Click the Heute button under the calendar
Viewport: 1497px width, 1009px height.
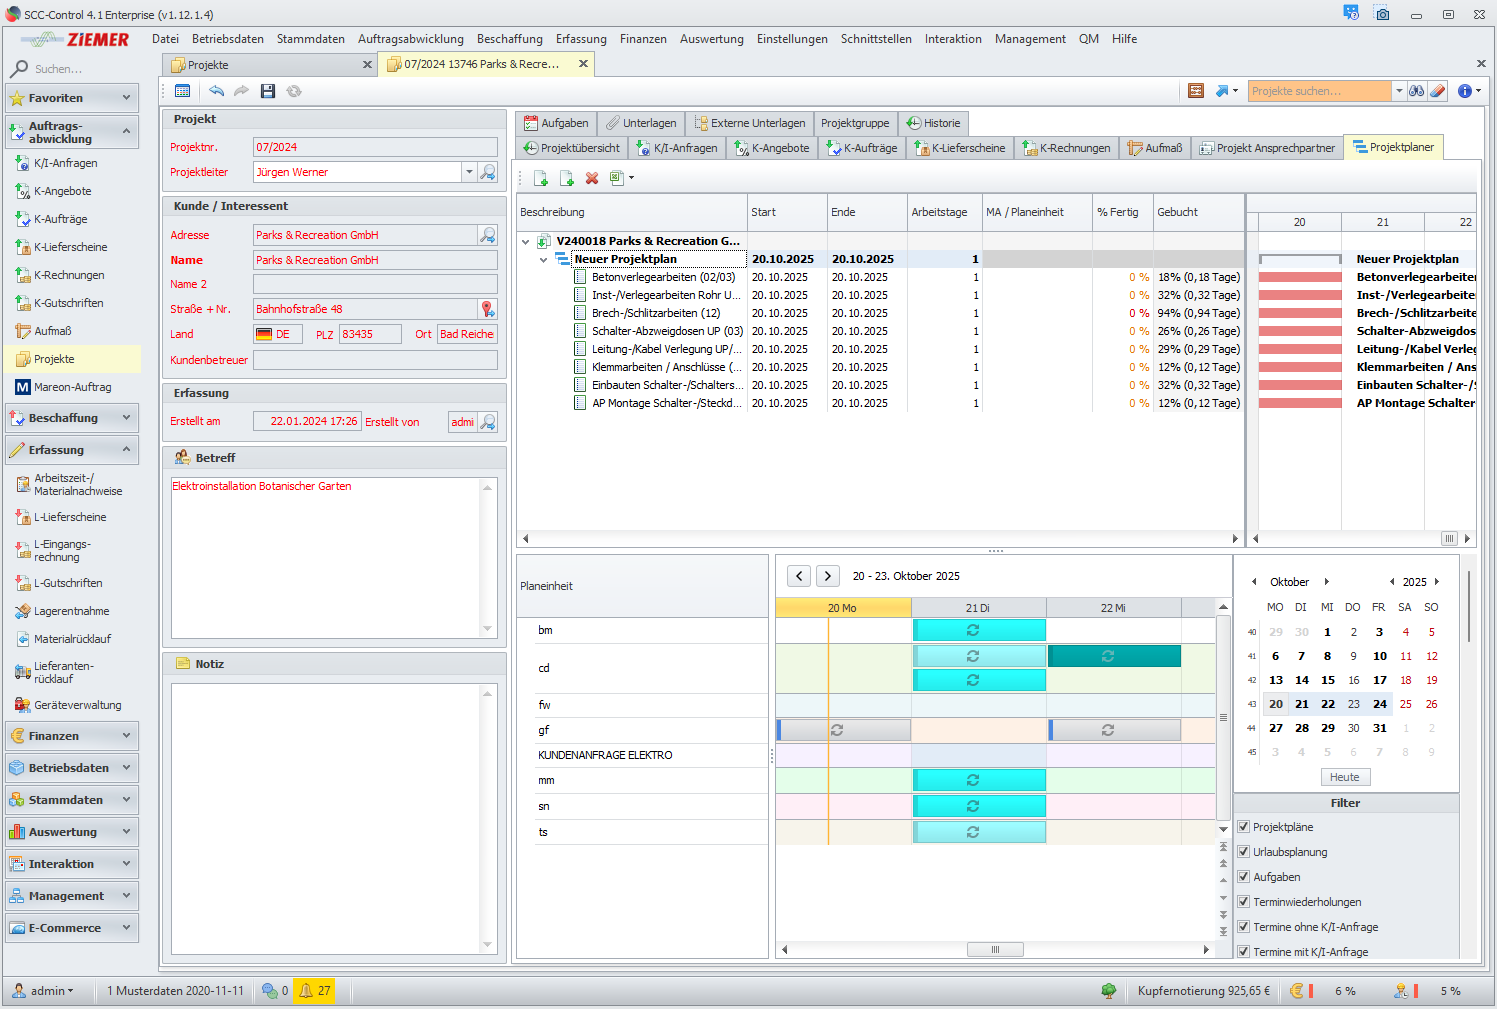click(x=1344, y=777)
